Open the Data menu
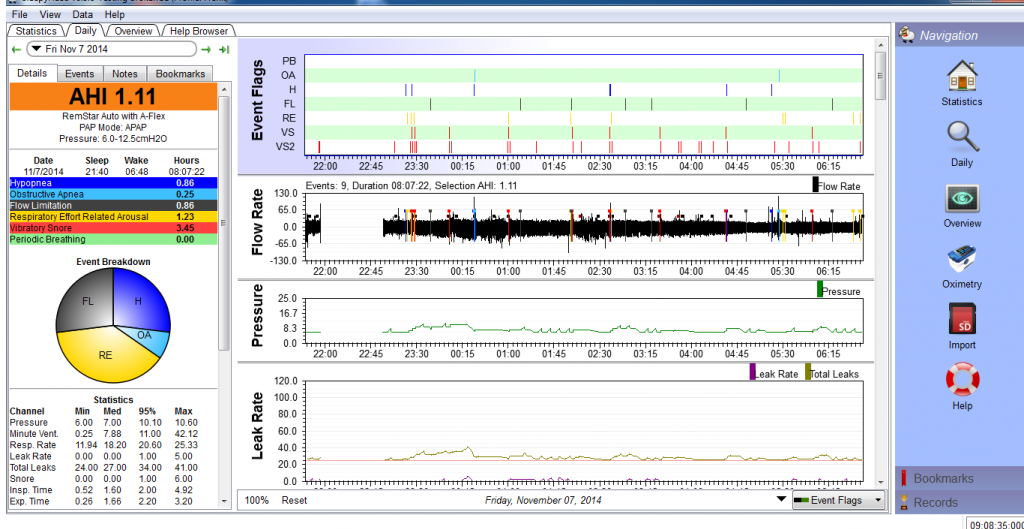Screen dimensions: 1024x529 (x=82, y=14)
